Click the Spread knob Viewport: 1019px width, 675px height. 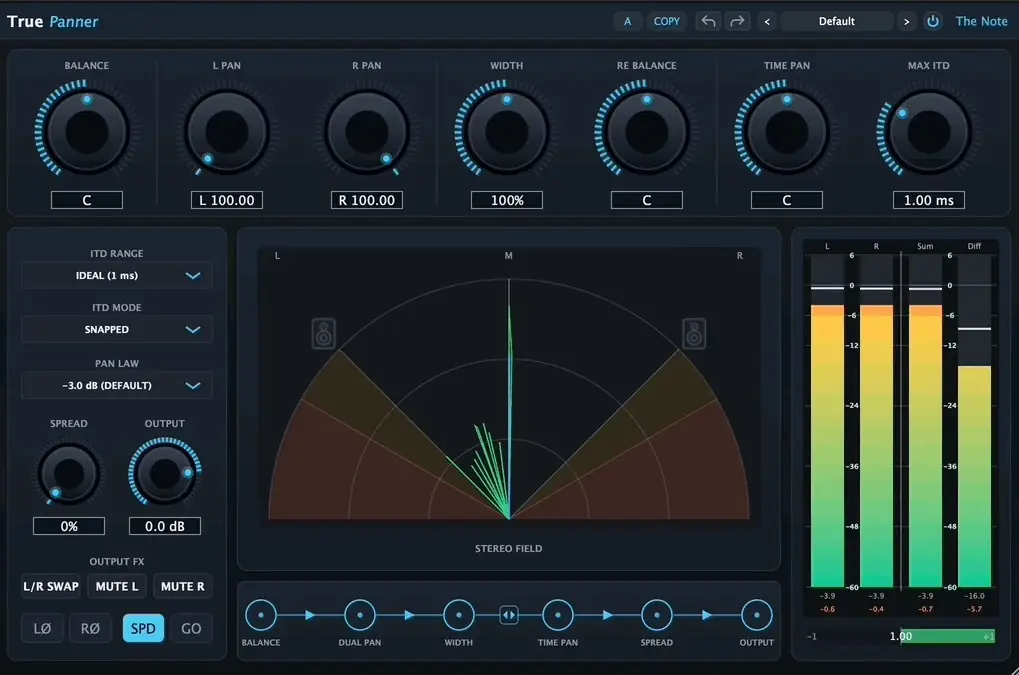pos(69,474)
